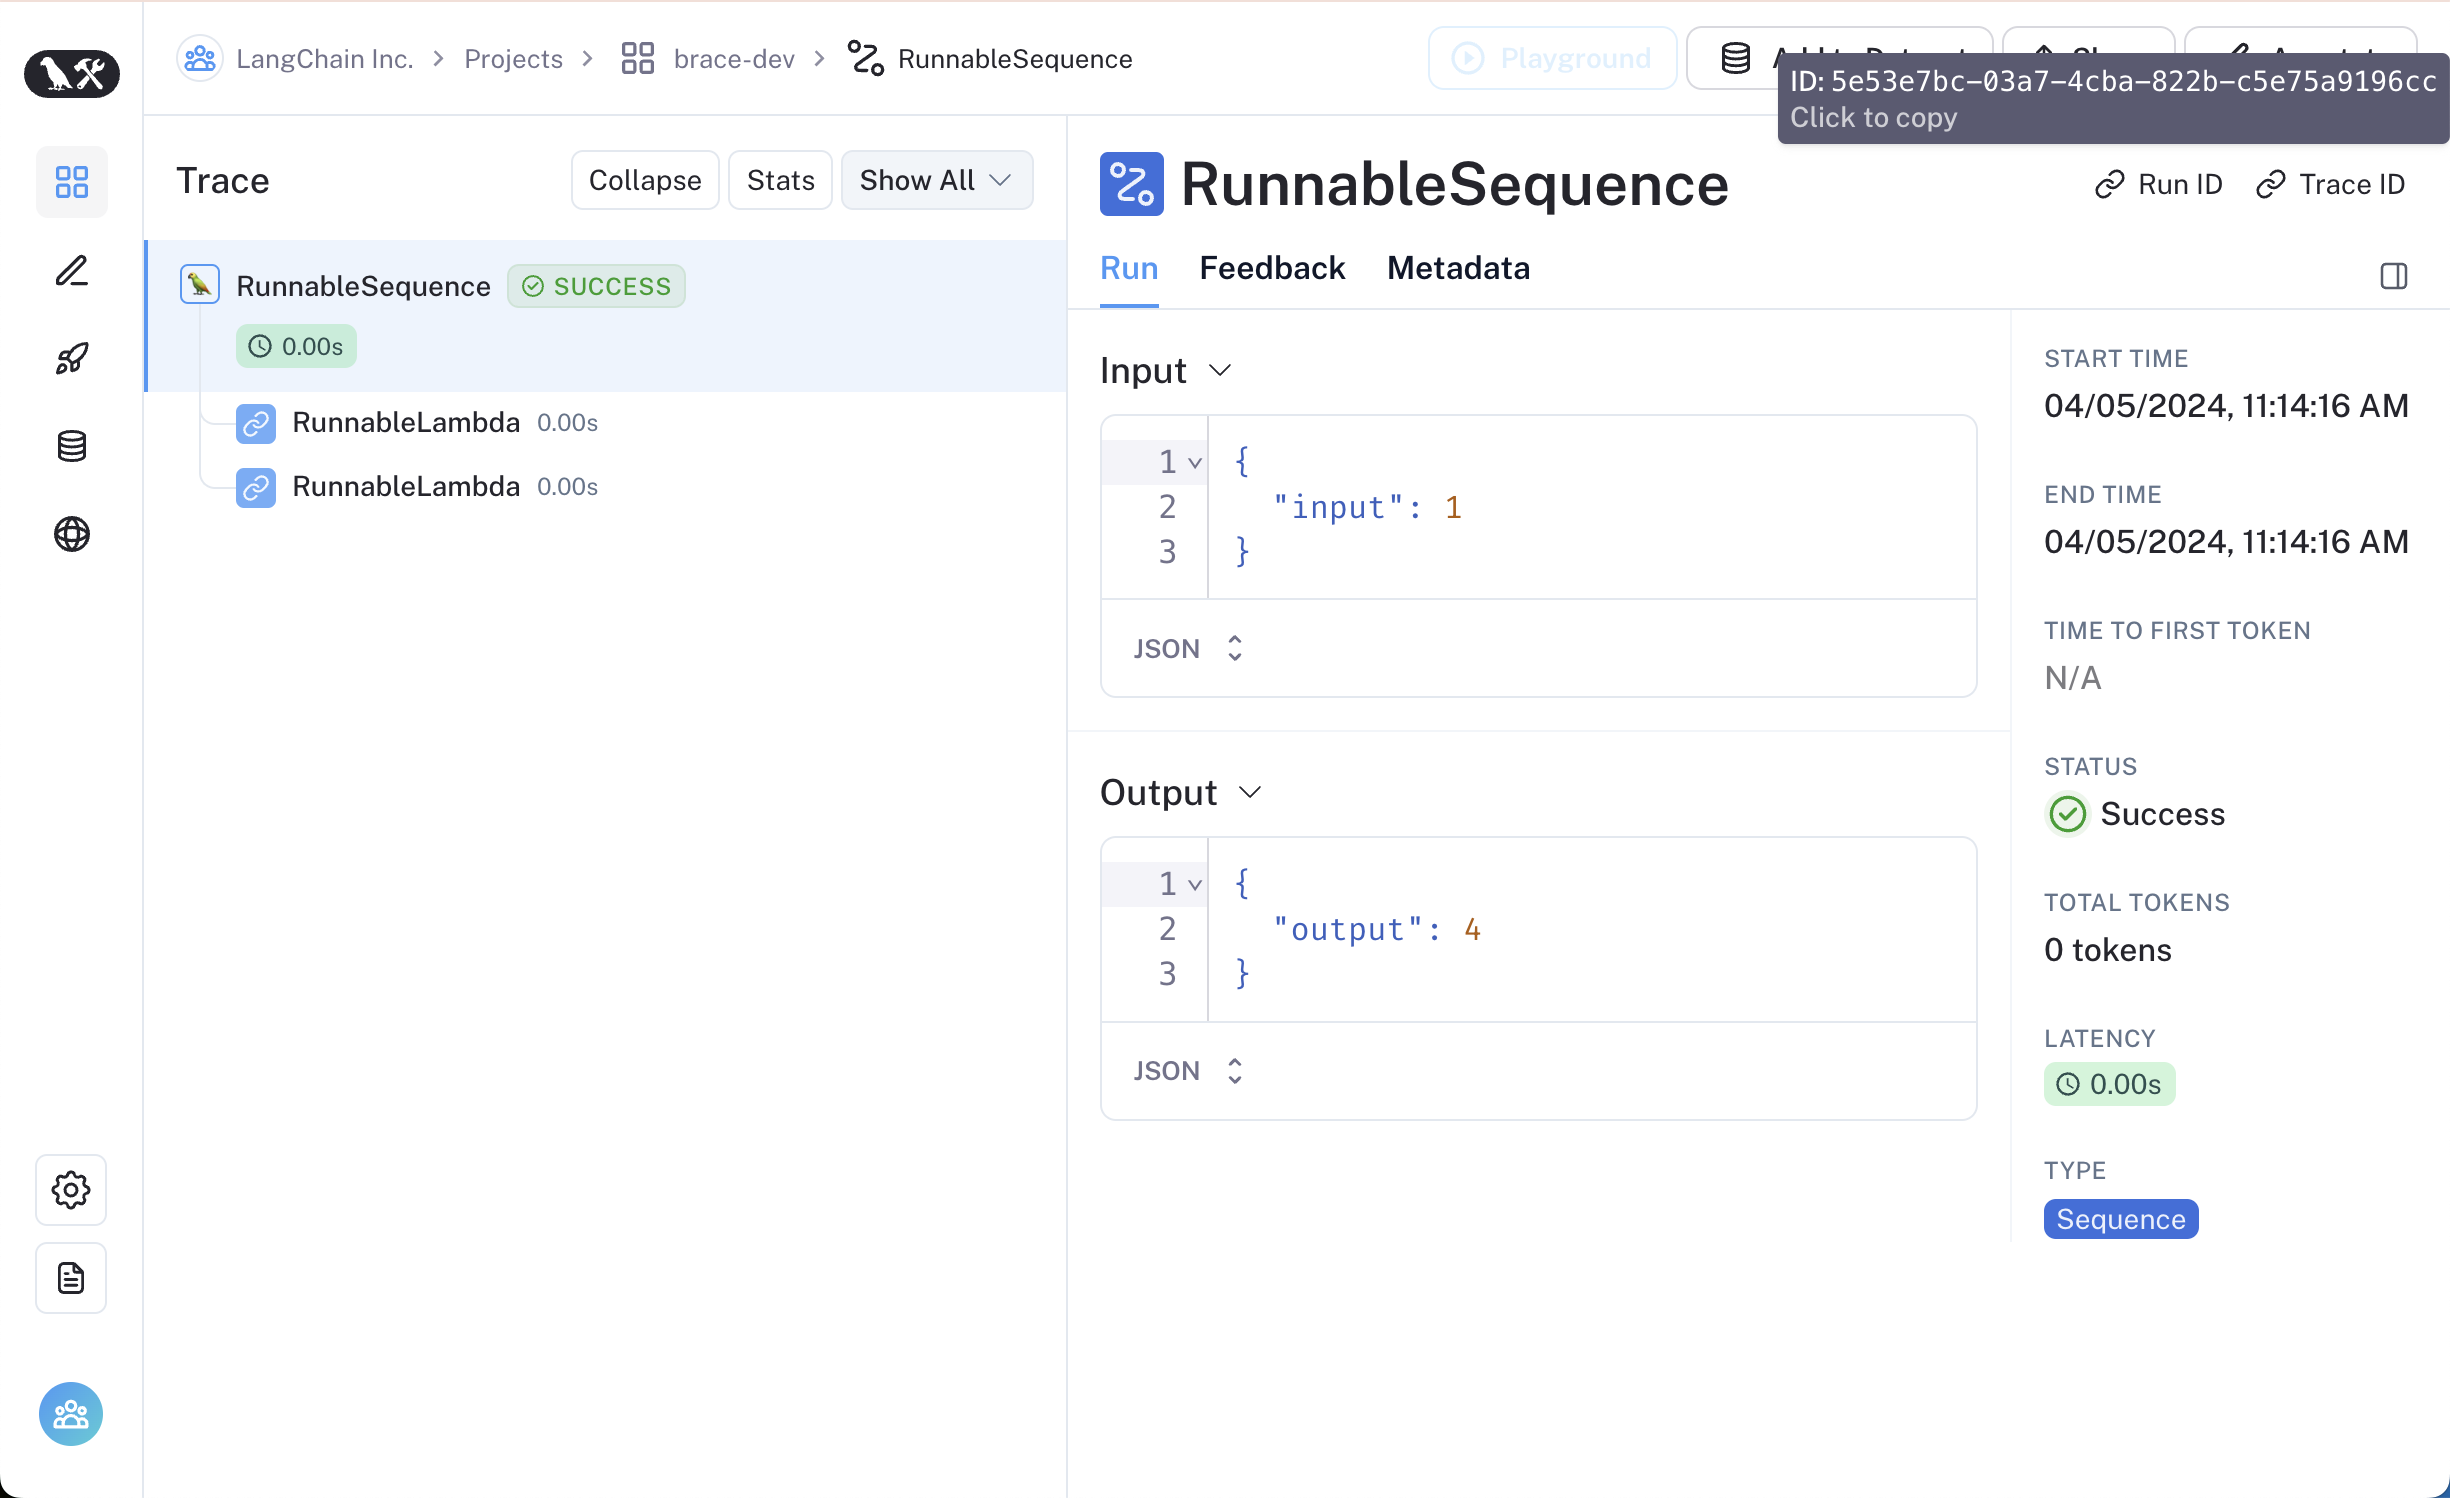
Task: Click the globe/world icon in sidebar
Action: 72,534
